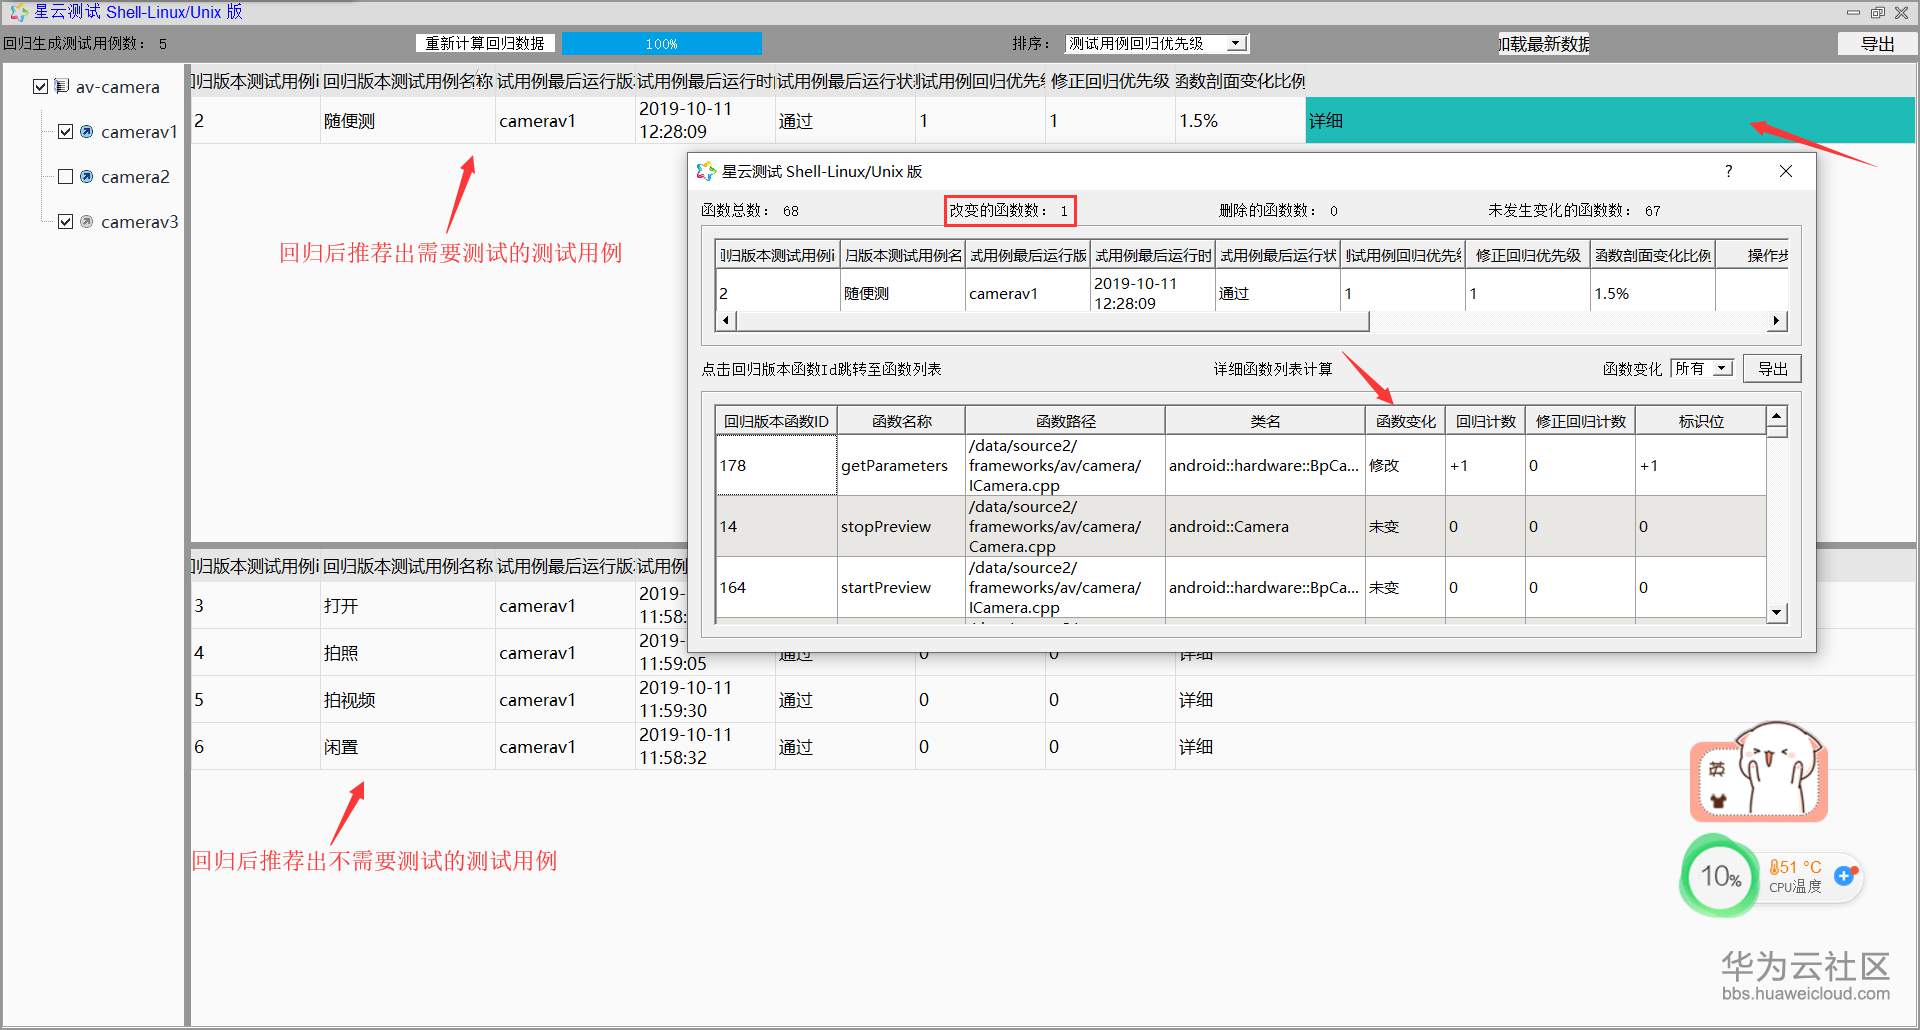
Task: Click the 修正回归优先级 header in the main top table
Action: (1110, 80)
